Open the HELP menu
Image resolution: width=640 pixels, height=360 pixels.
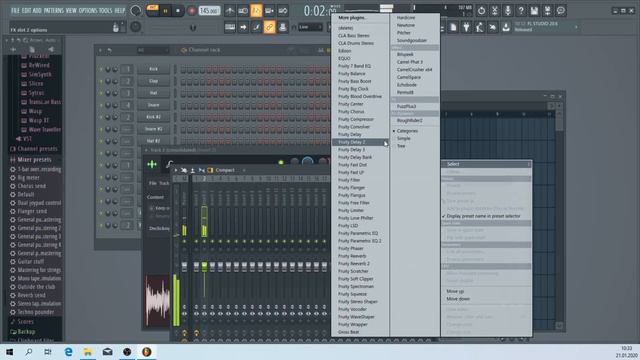120,11
